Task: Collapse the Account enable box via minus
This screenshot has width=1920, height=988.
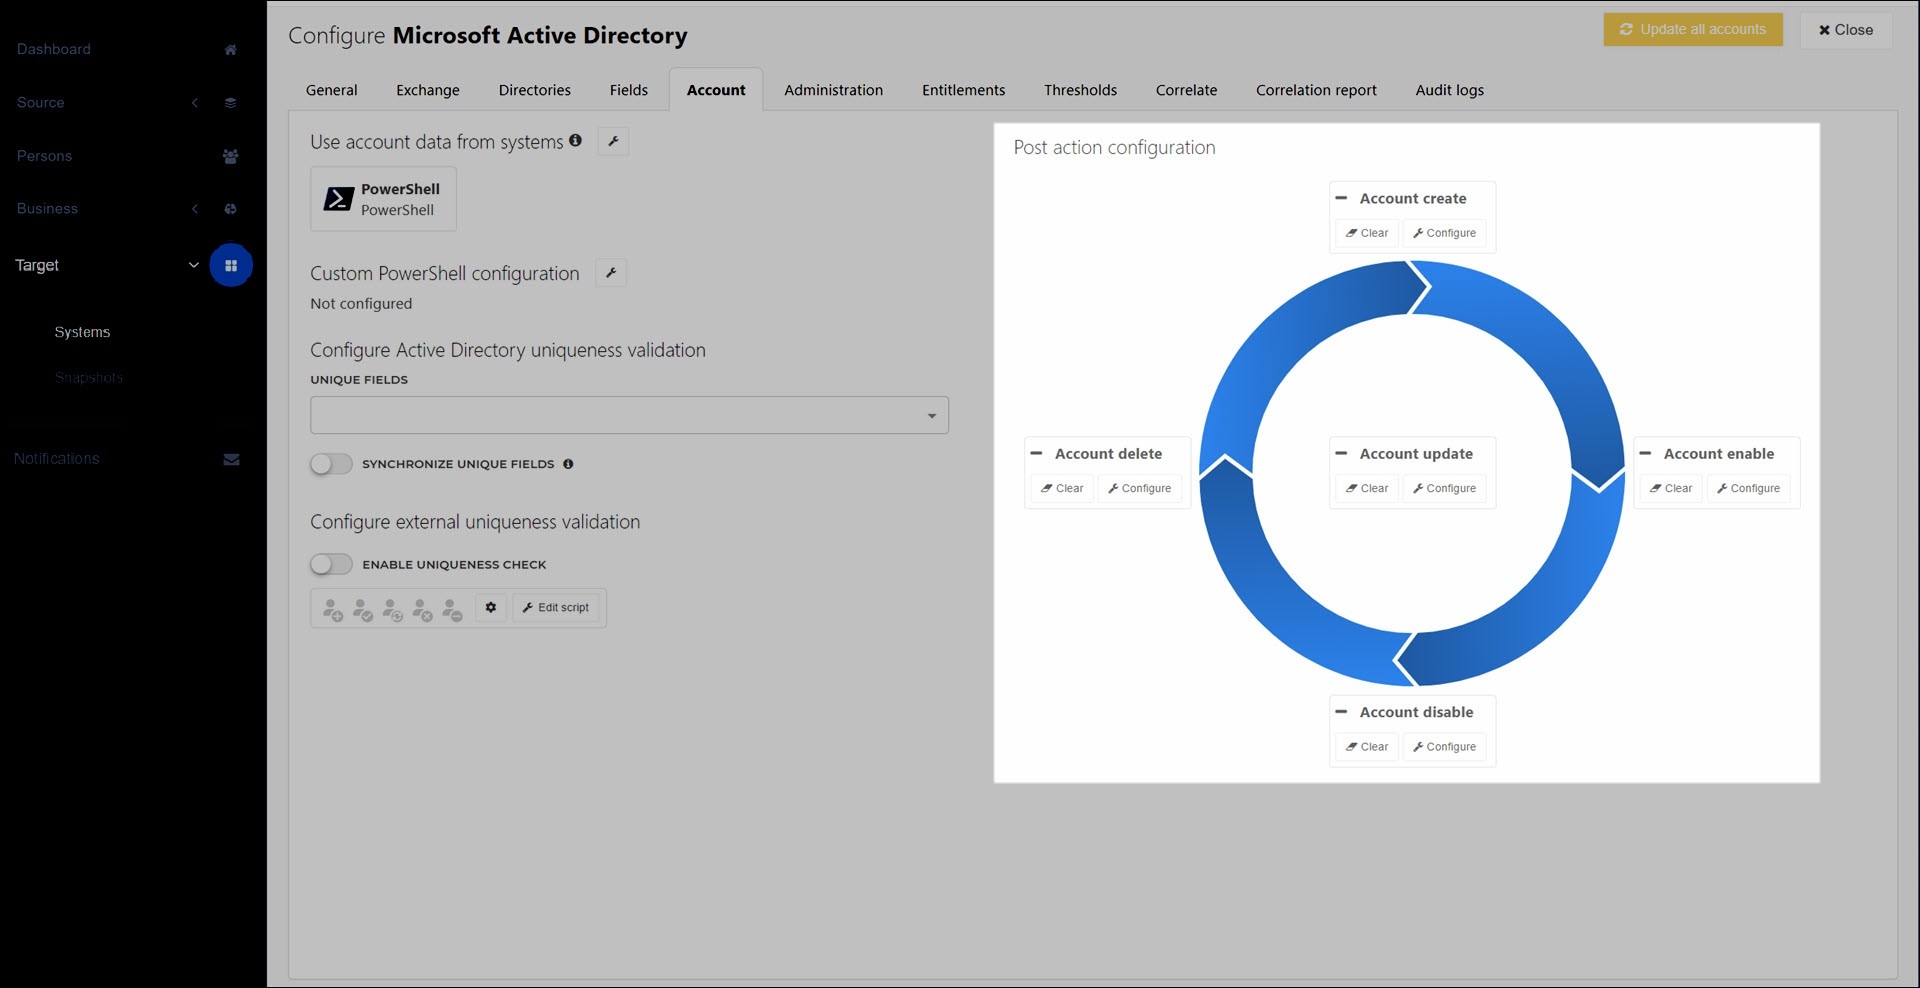Action: click(x=1646, y=453)
